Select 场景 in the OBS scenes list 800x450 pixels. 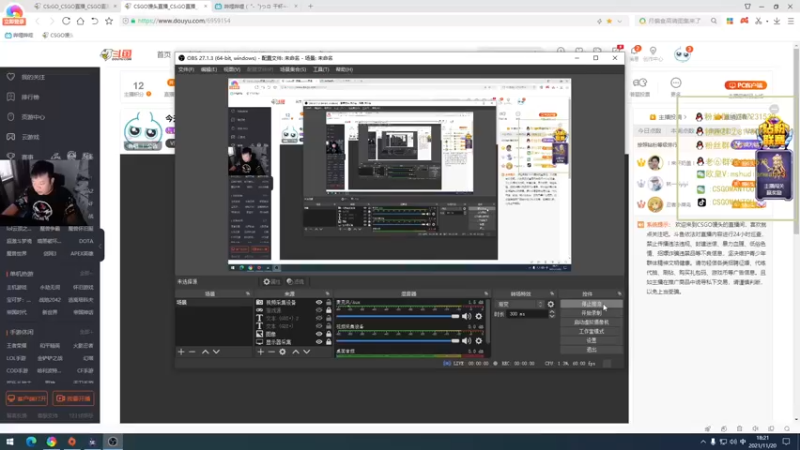coord(213,303)
